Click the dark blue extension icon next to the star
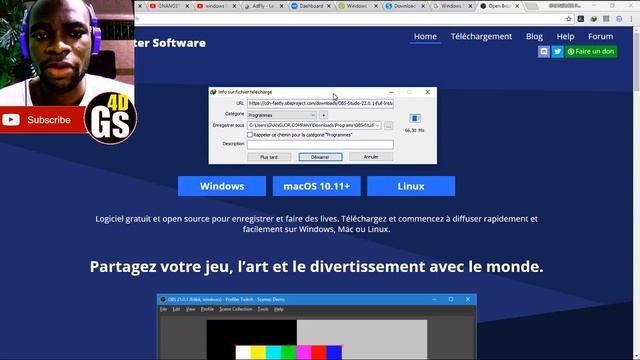640x360 pixels. [581, 19]
